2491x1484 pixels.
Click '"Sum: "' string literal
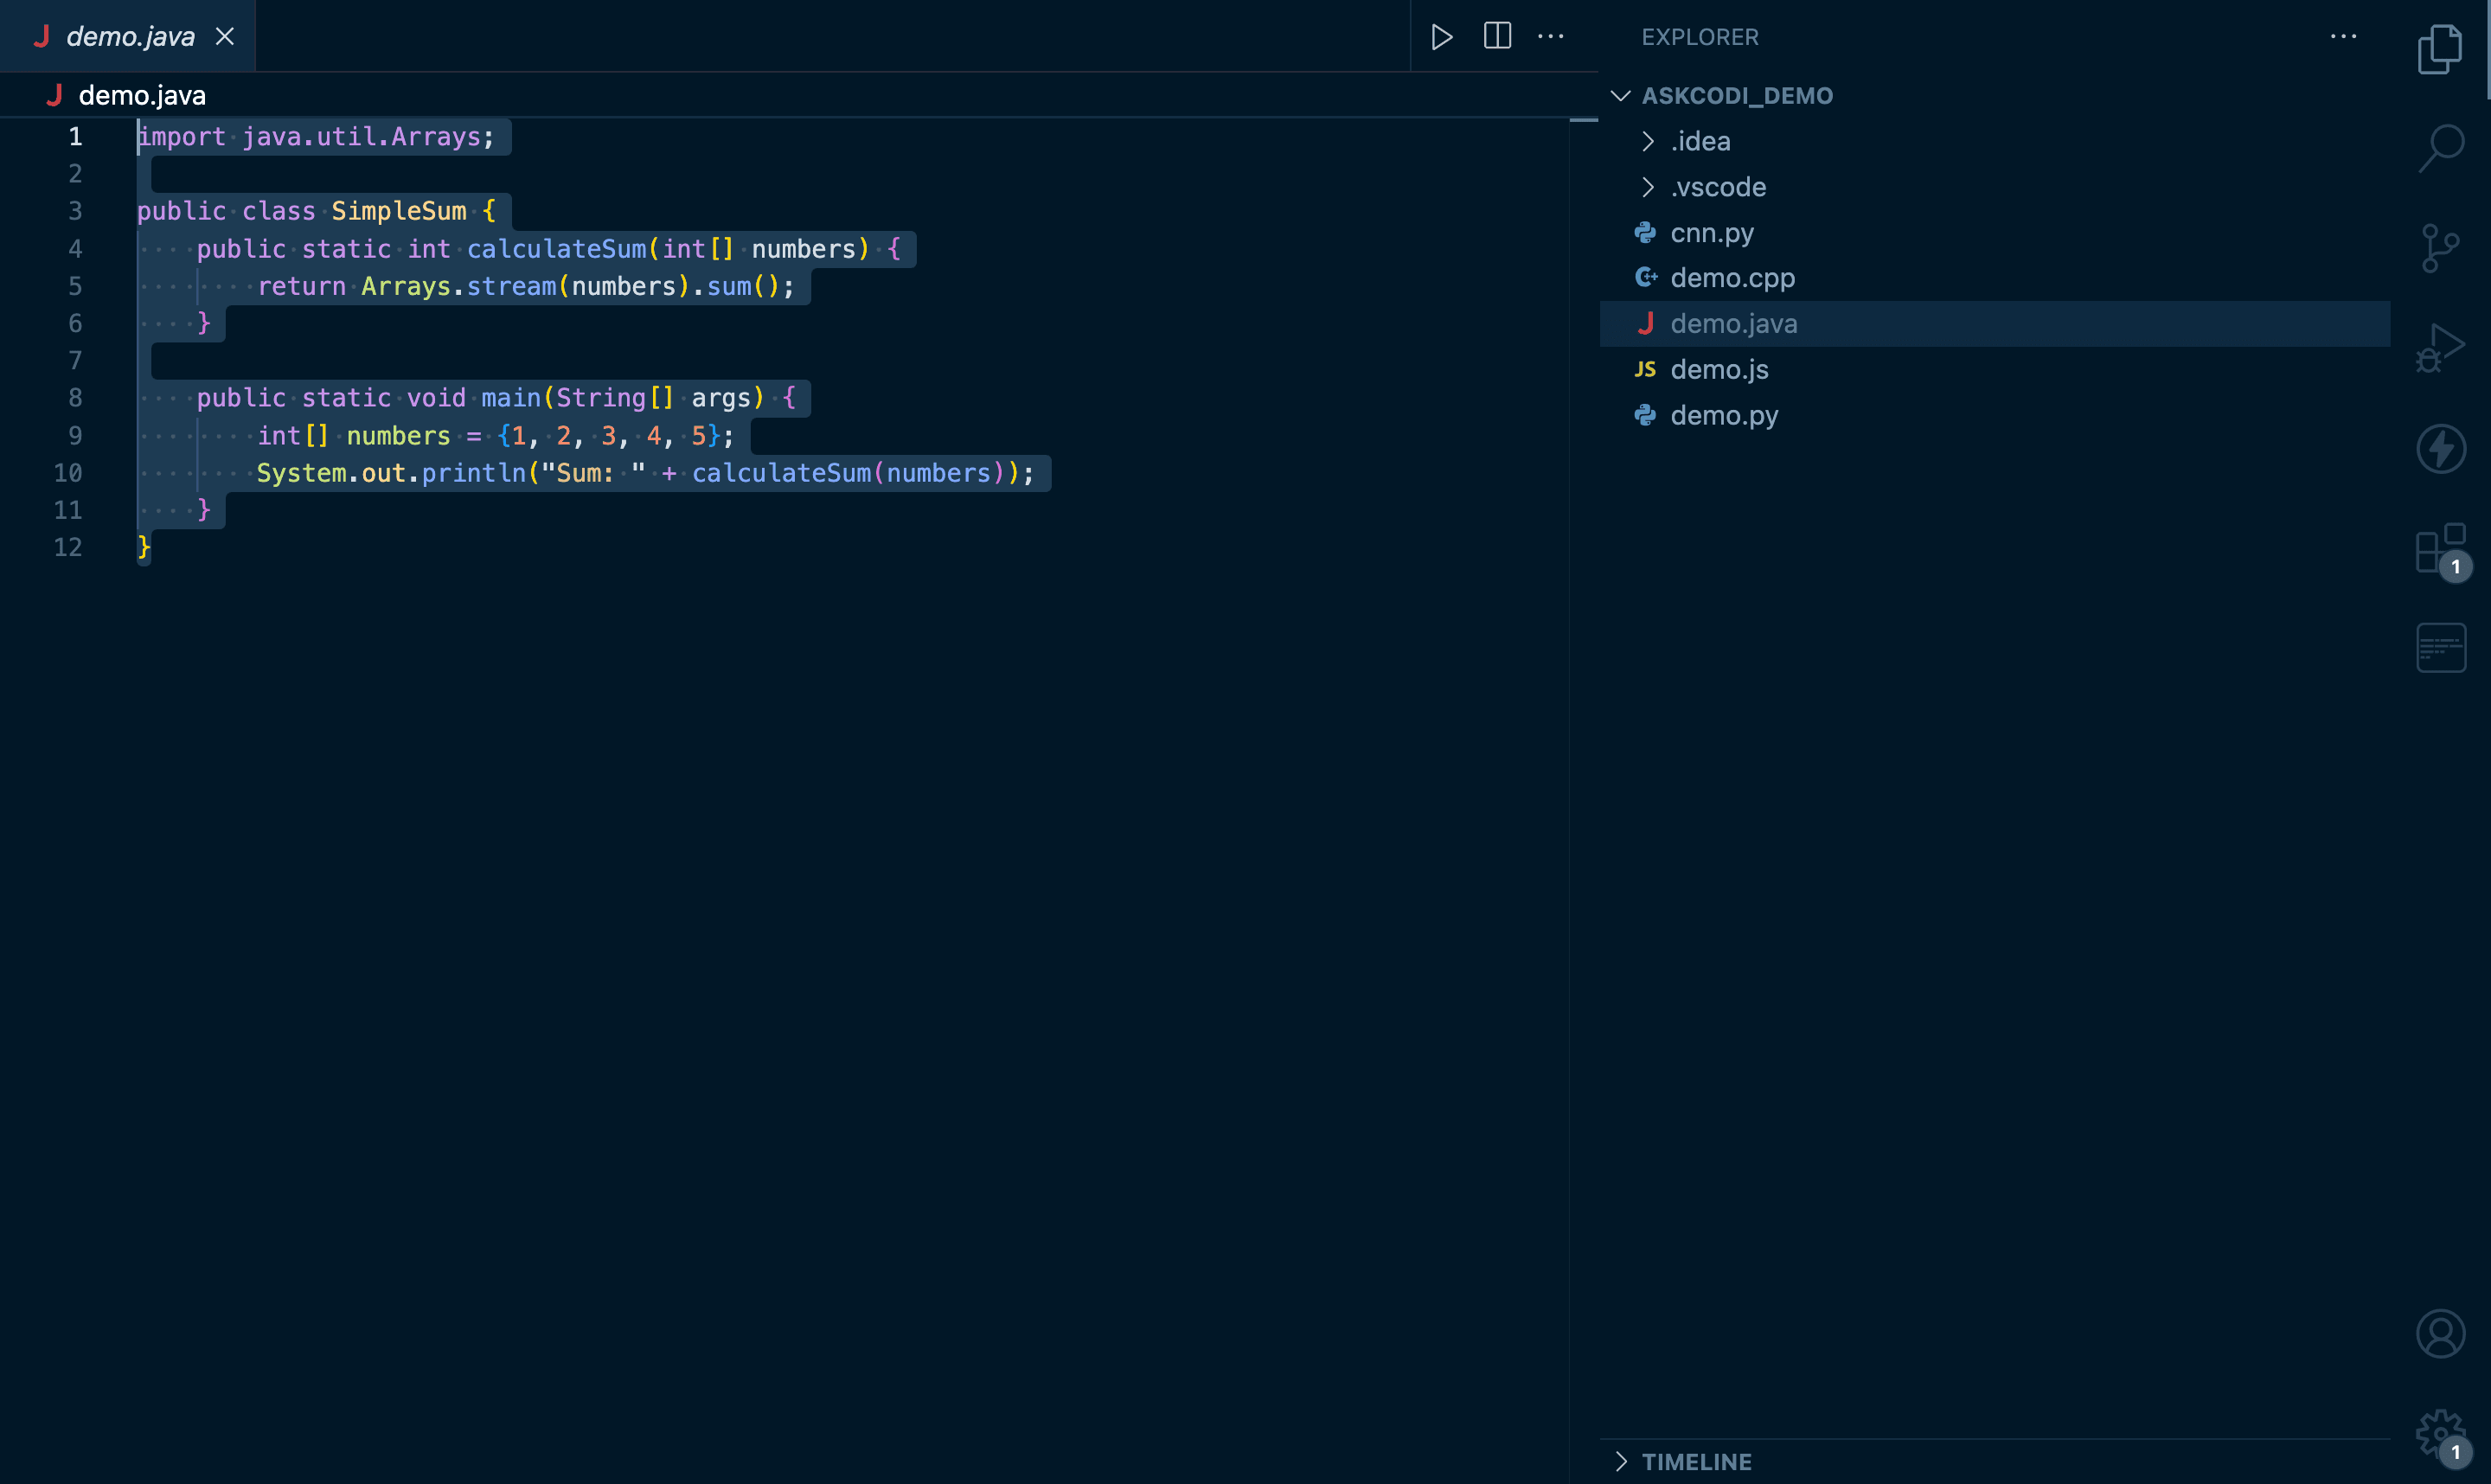click(x=593, y=472)
